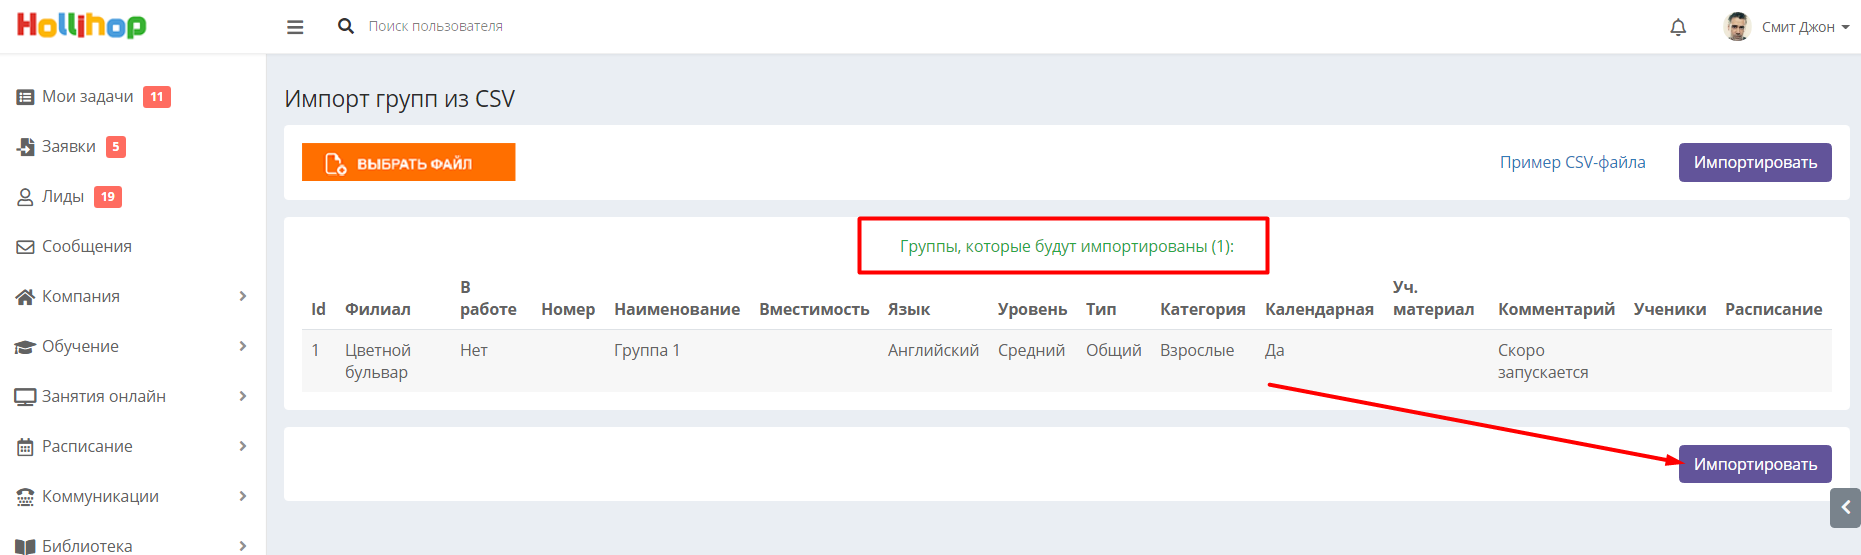Click the Уровень column header
The height and width of the screenshot is (555, 1861).
[x=1032, y=309]
